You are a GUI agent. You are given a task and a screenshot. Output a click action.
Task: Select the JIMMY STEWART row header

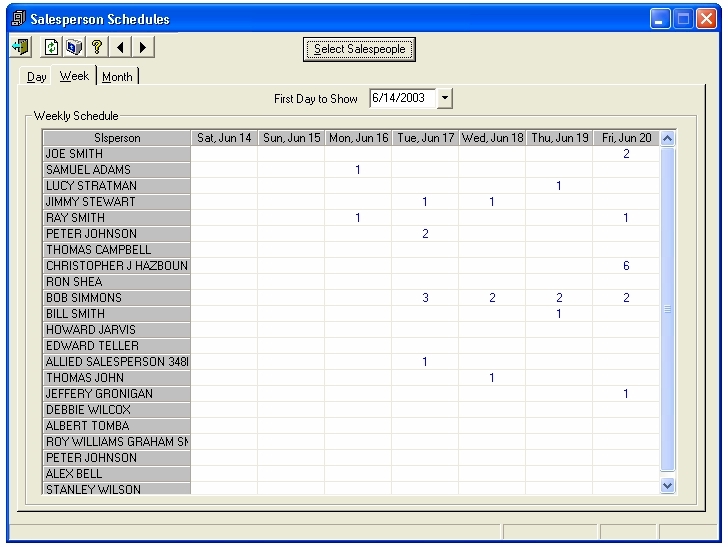117,202
